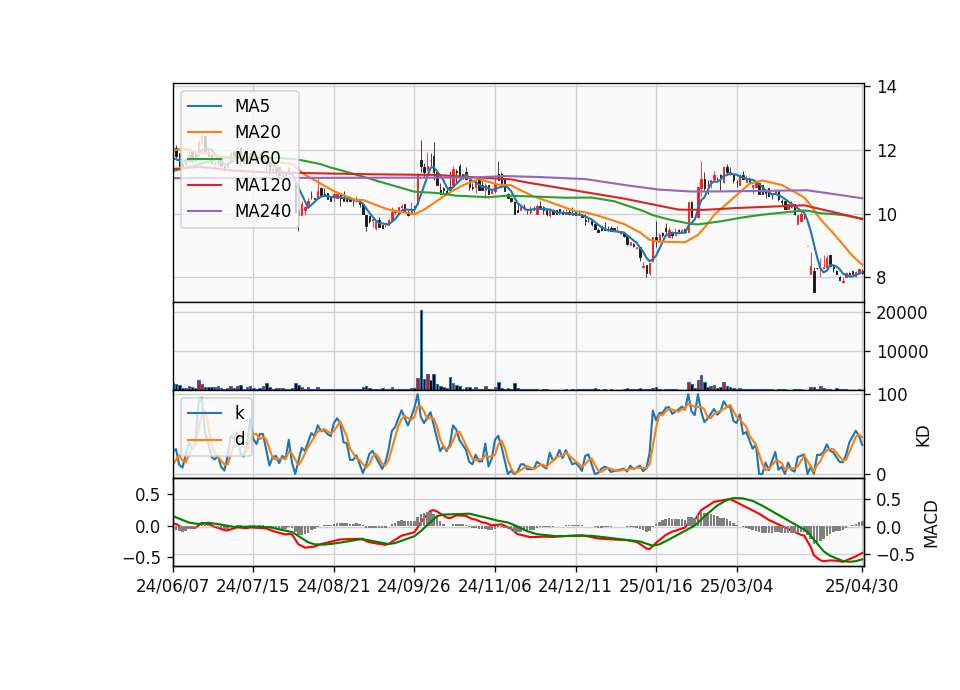Click the d legend label in KD panel
Image resolution: width=960 pixels, height=690 pixels.
tap(240, 439)
